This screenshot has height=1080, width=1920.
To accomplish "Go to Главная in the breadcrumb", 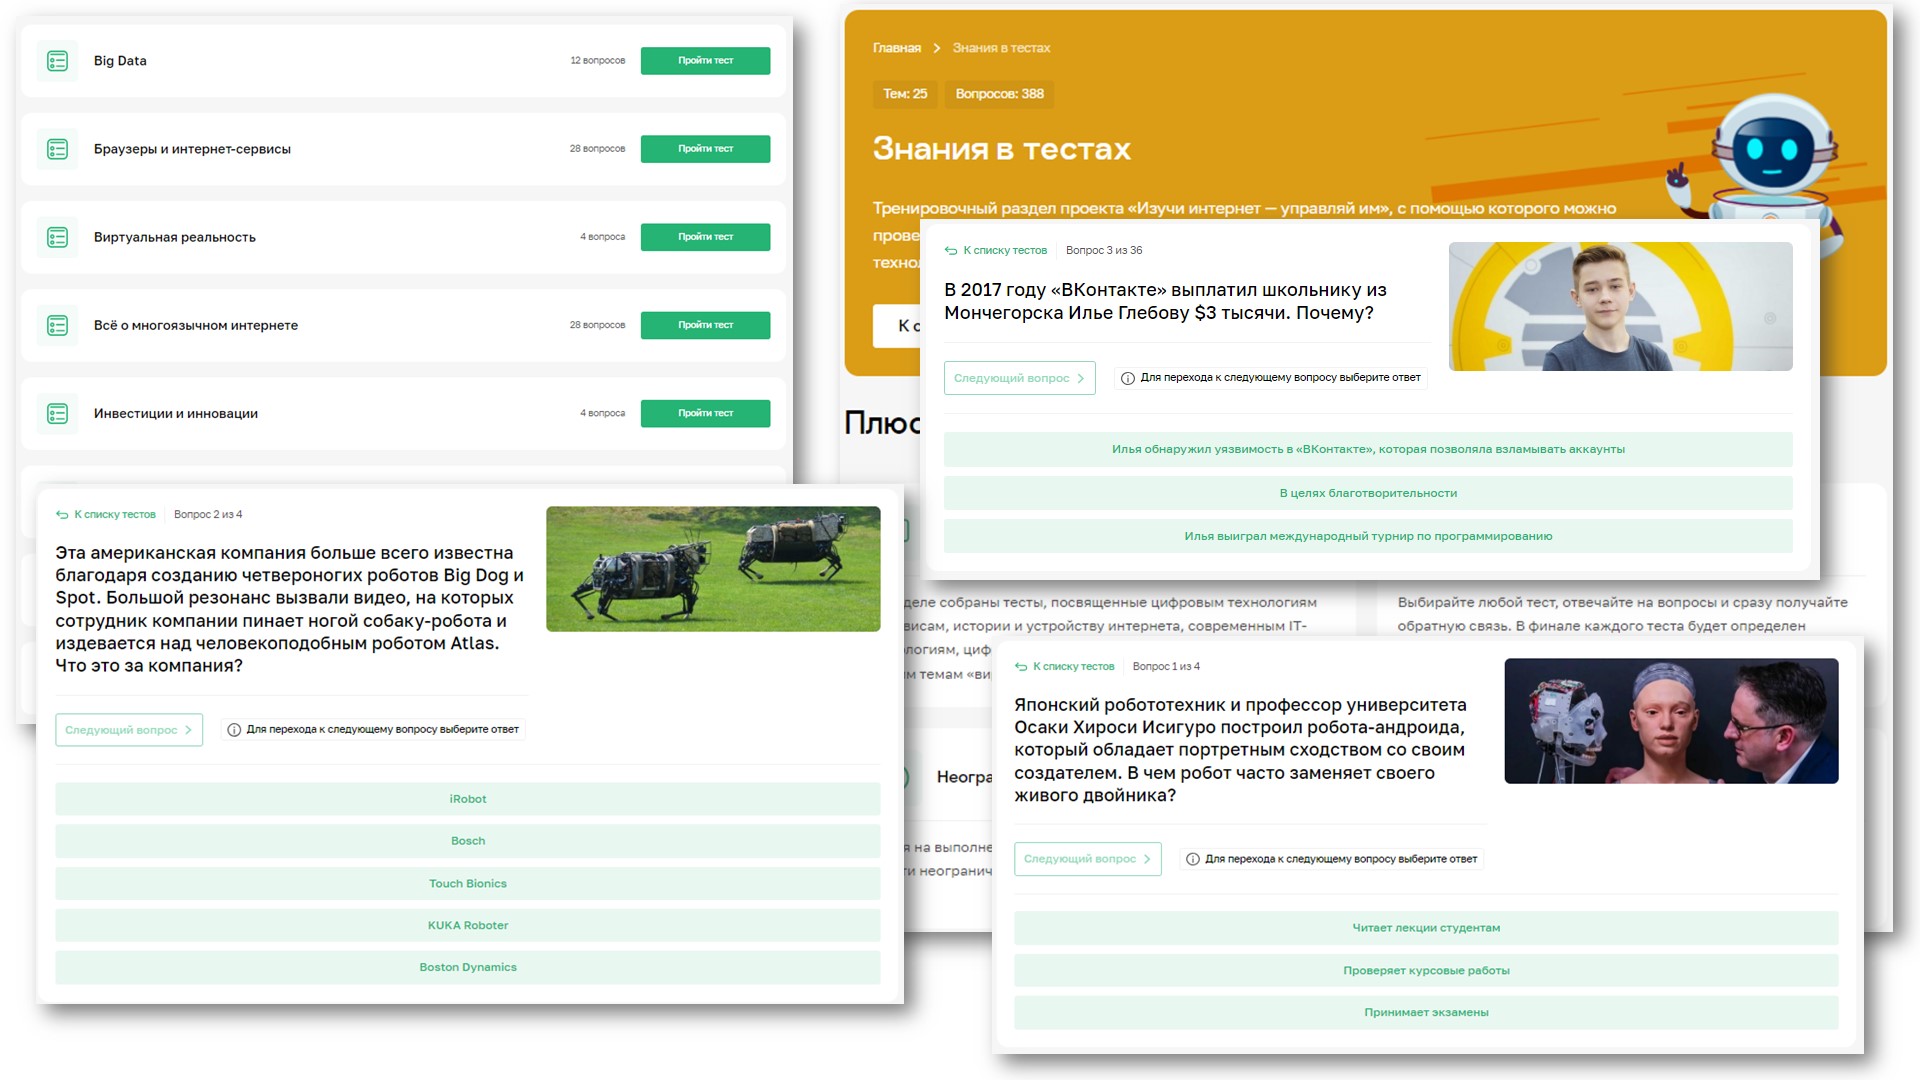I will [896, 48].
